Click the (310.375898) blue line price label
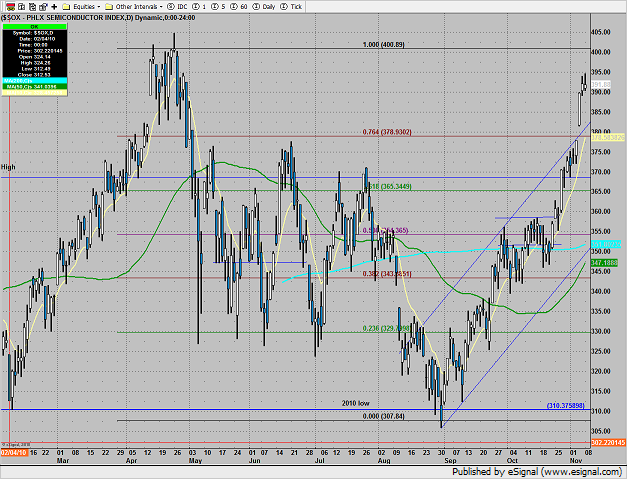 coord(565,405)
